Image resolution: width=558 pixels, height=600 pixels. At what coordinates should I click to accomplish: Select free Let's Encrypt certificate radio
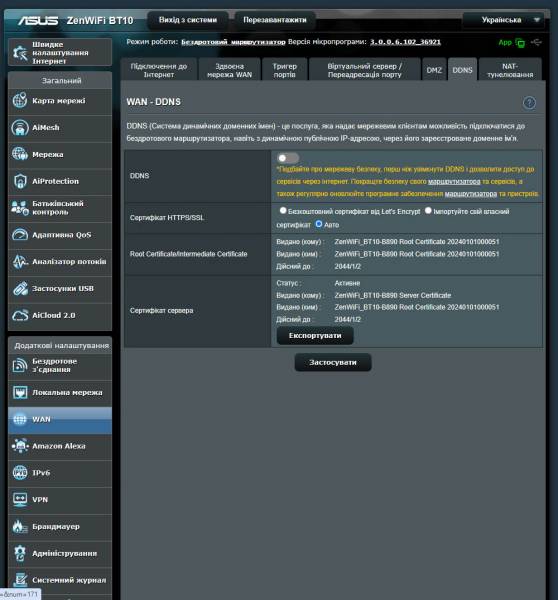(x=283, y=210)
